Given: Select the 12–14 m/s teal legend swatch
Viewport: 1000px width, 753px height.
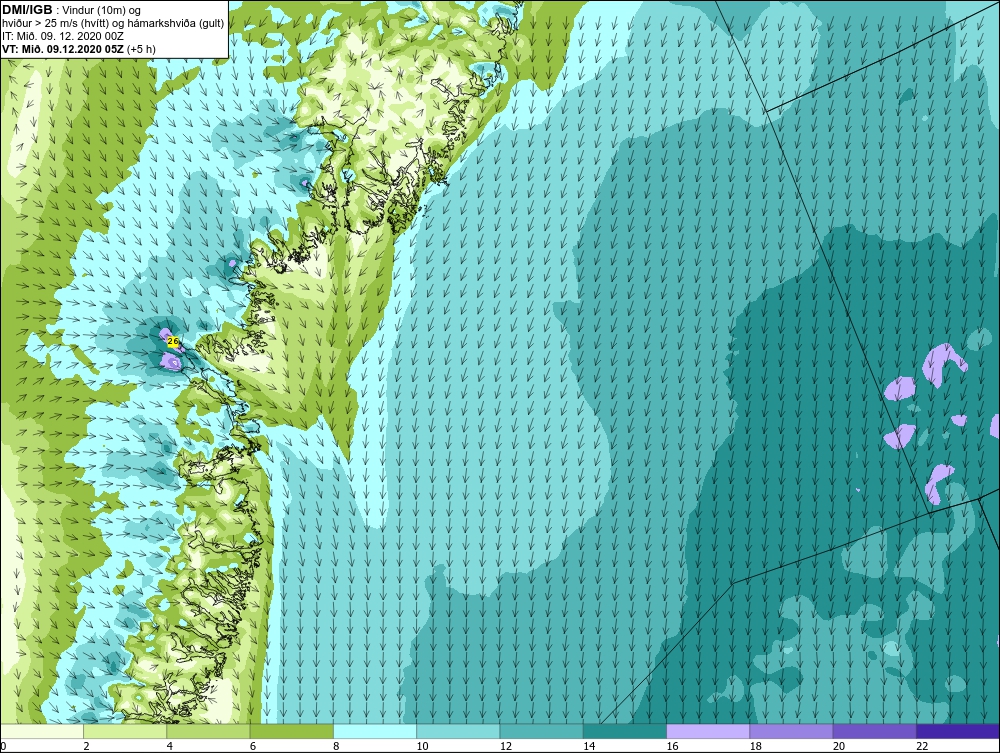Looking at the screenshot, I should [x=541, y=731].
